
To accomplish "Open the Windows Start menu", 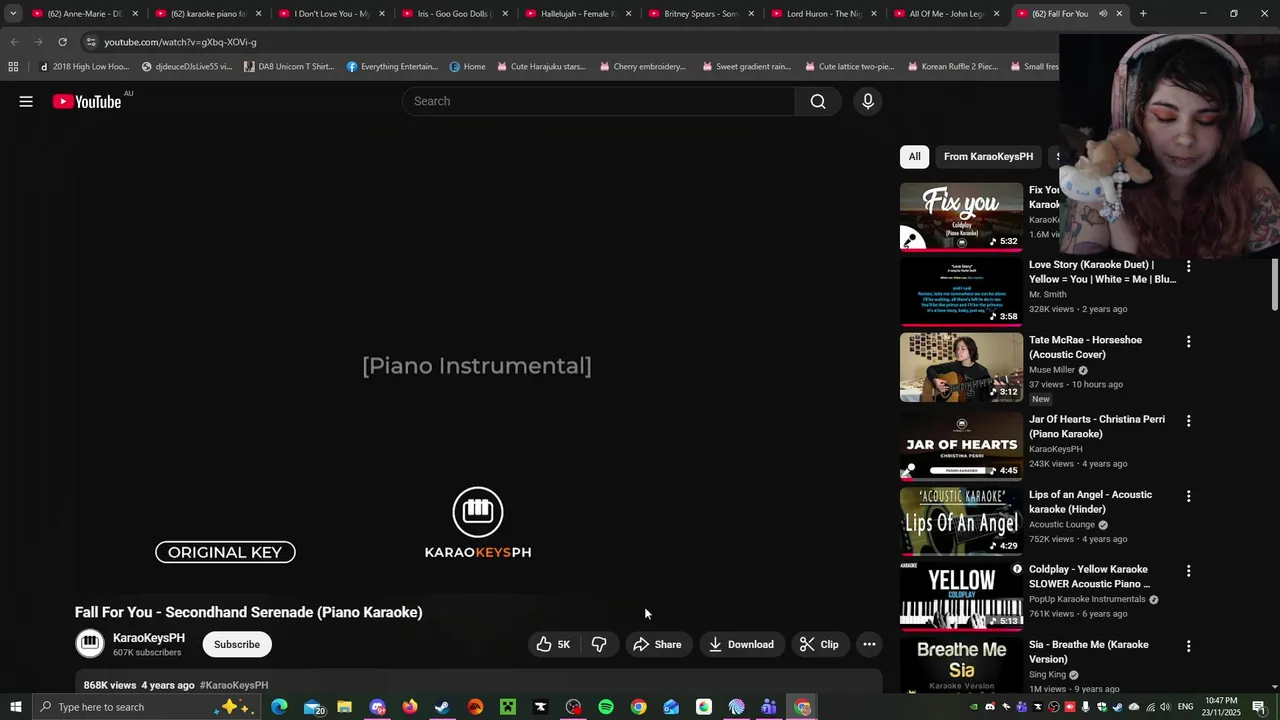I will pyautogui.click(x=16, y=707).
